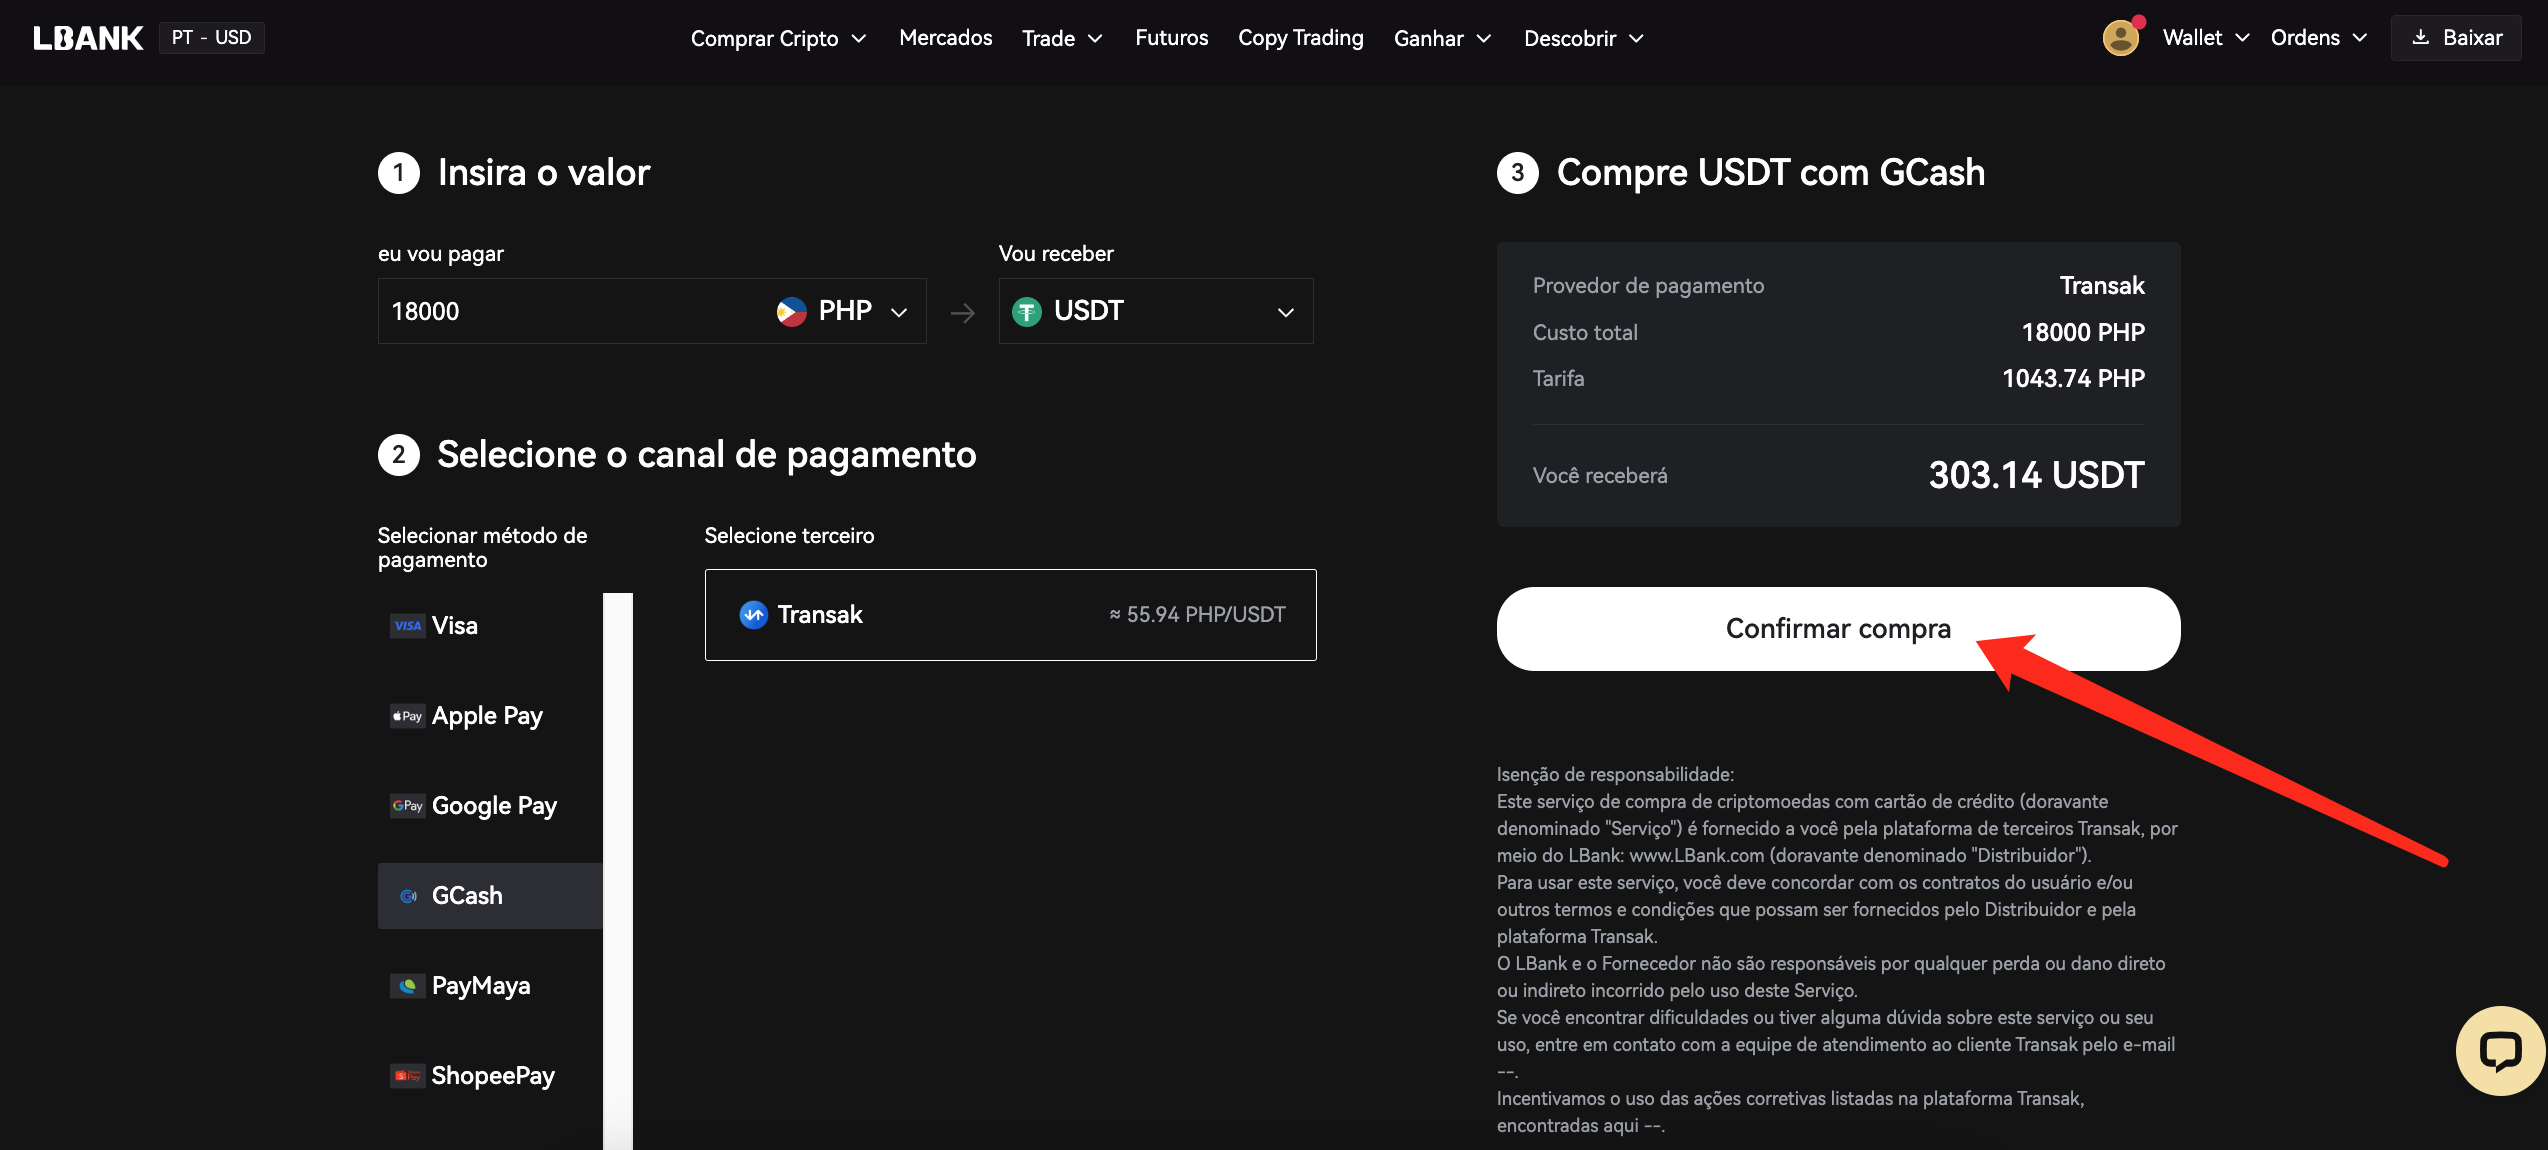This screenshot has width=2548, height=1150.
Task: Expand the Descobrir menu
Action: coord(1583,38)
